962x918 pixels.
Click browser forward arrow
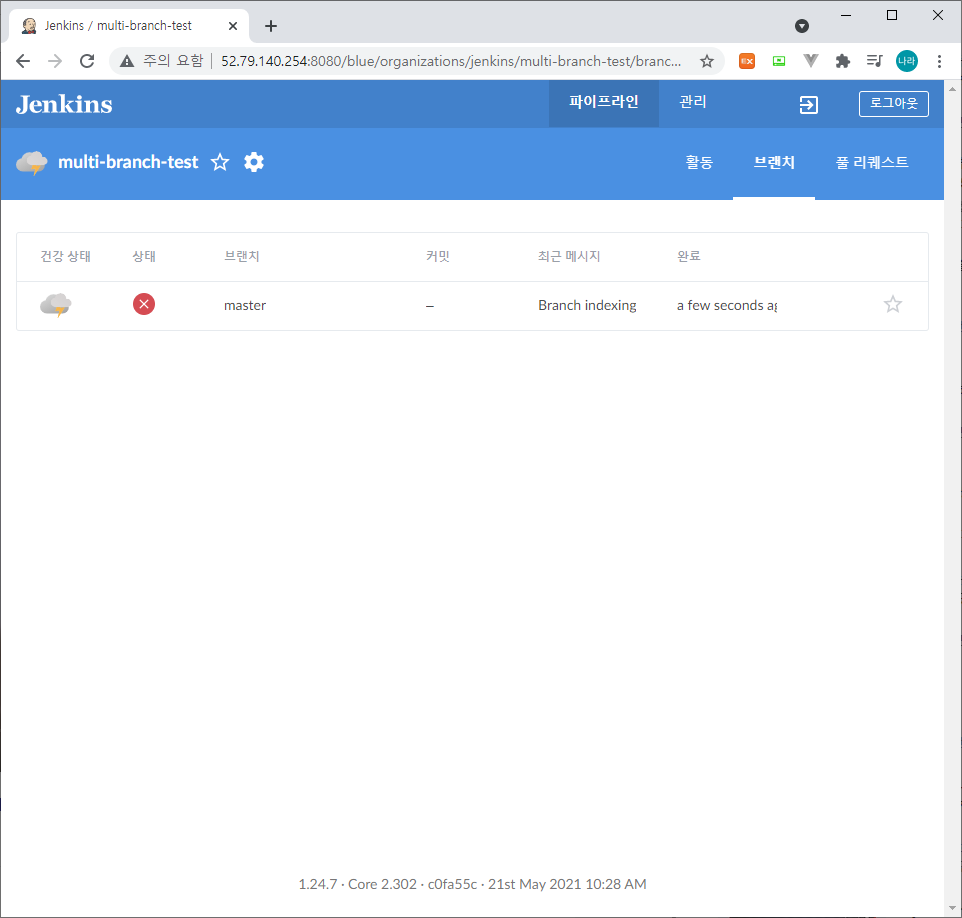tap(55, 61)
